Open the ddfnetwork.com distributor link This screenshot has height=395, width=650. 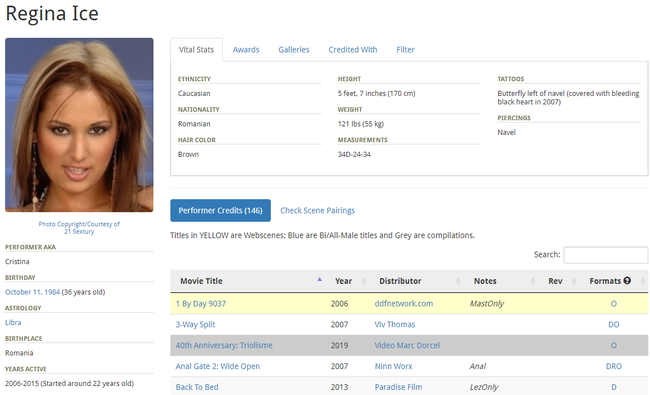[x=403, y=304]
